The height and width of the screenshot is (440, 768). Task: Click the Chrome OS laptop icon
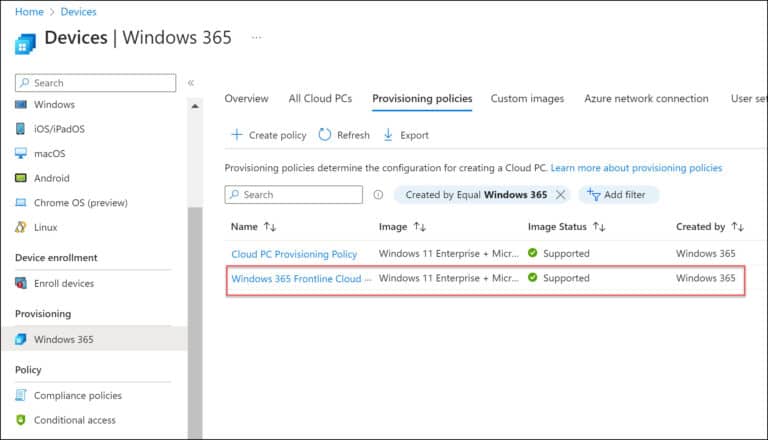21,202
